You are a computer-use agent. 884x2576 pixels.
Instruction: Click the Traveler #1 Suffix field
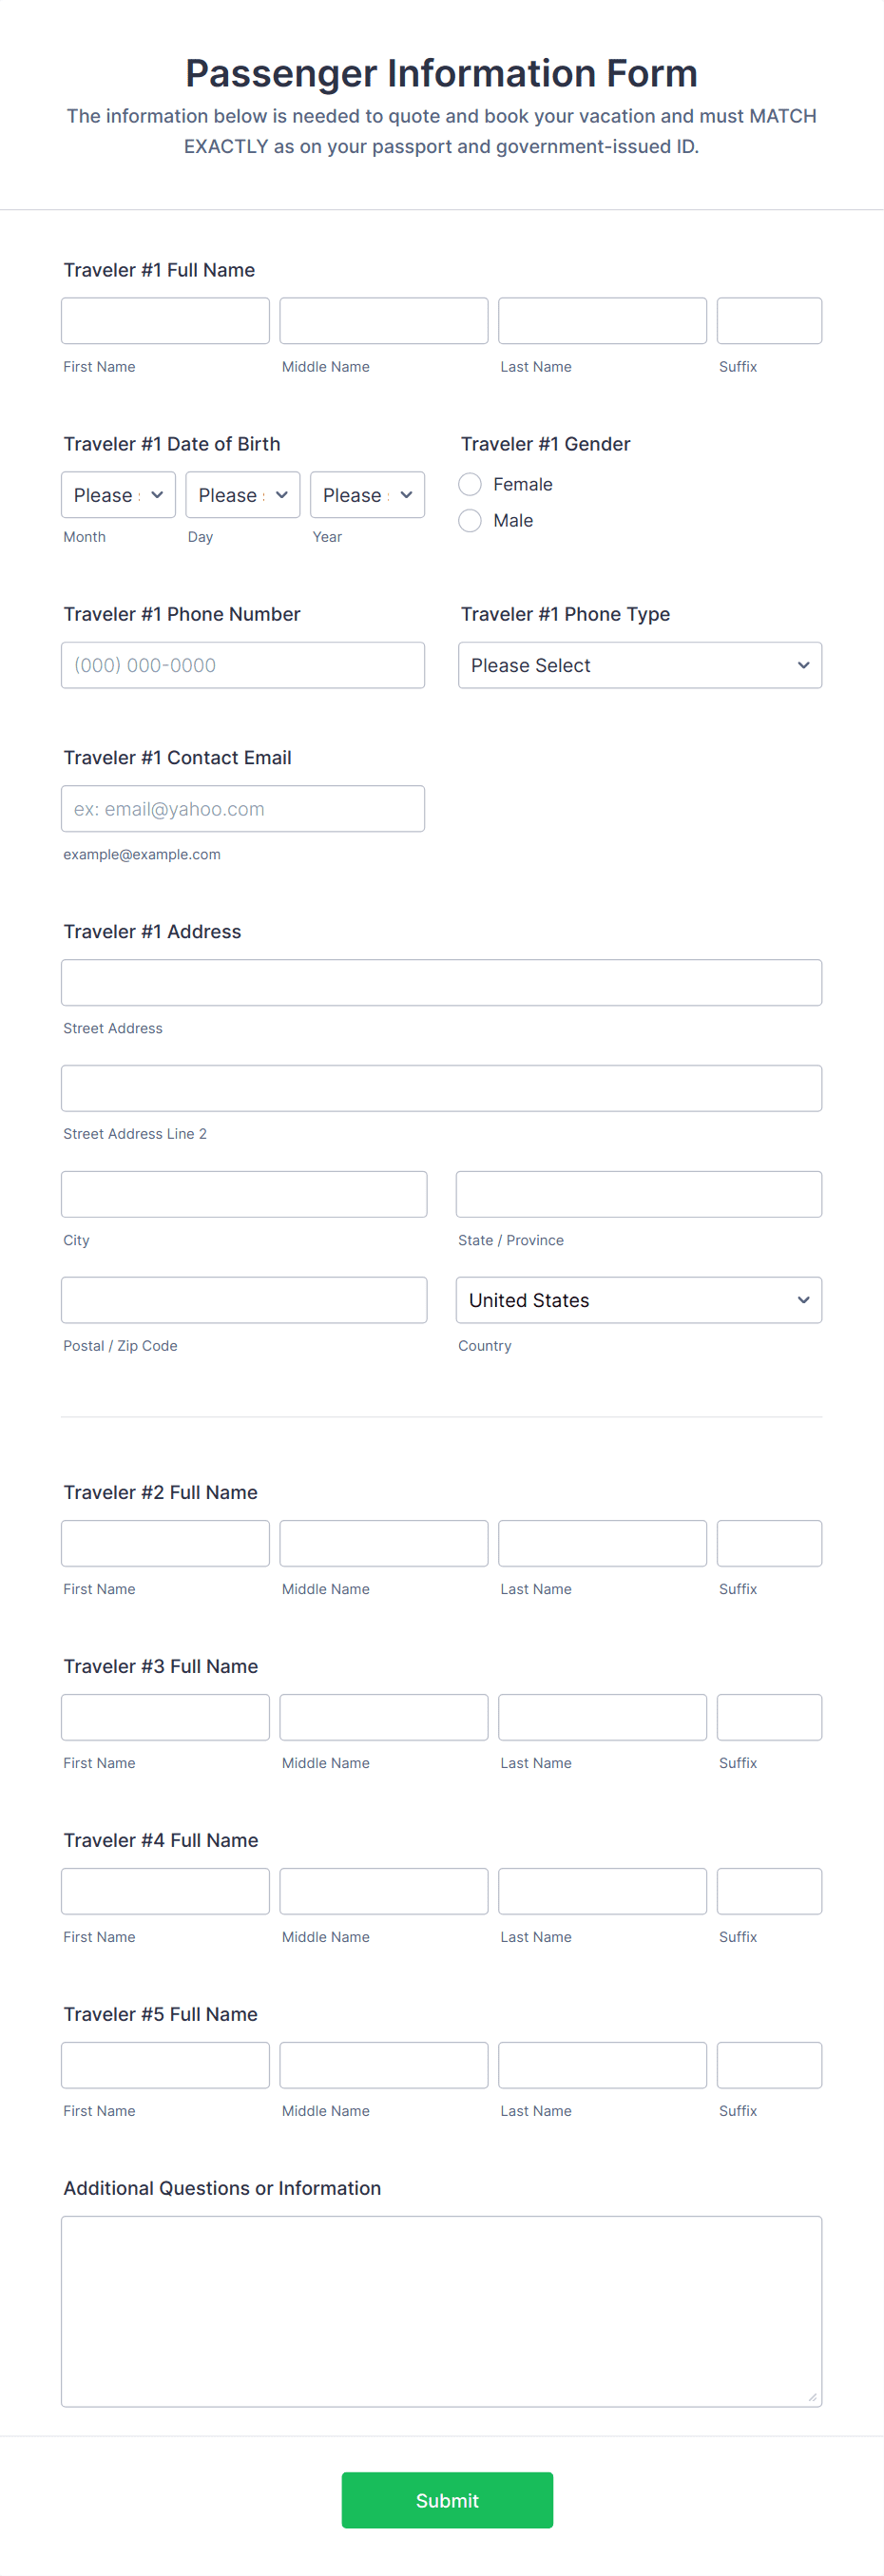click(769, 320)
